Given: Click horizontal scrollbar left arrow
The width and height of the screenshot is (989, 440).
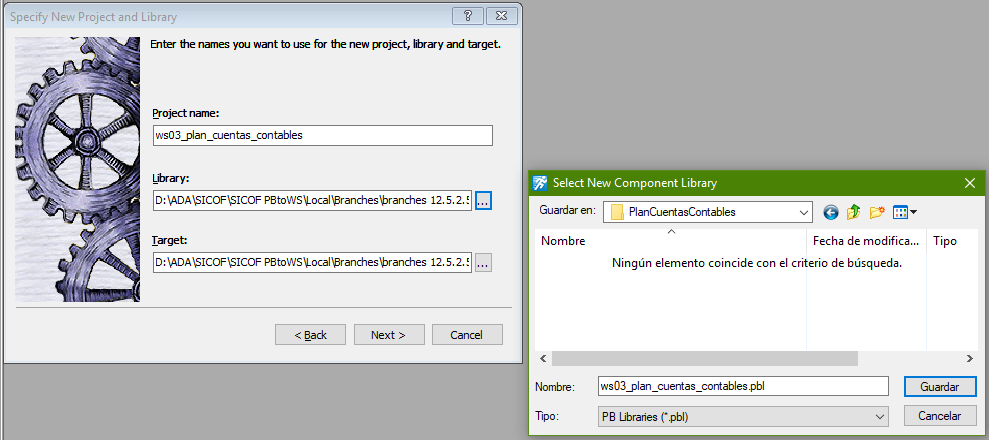Looking at the screenshot, I should (543, 359).
